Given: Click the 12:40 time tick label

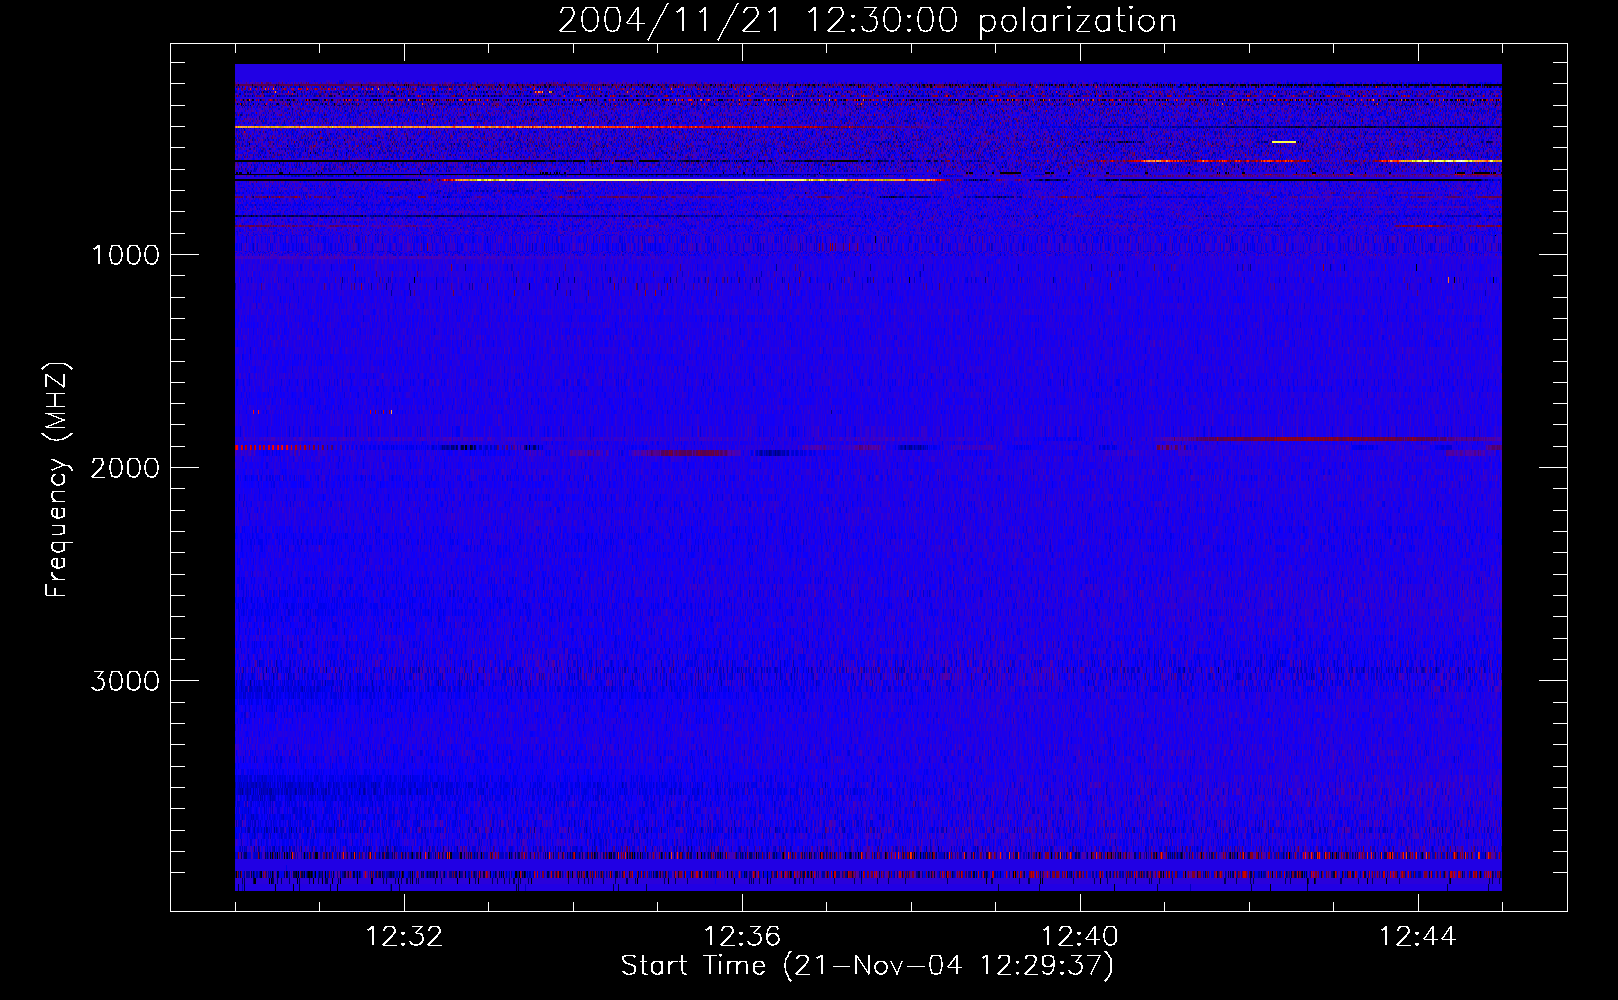Looking at the screenshot, I should (1080, 937).
